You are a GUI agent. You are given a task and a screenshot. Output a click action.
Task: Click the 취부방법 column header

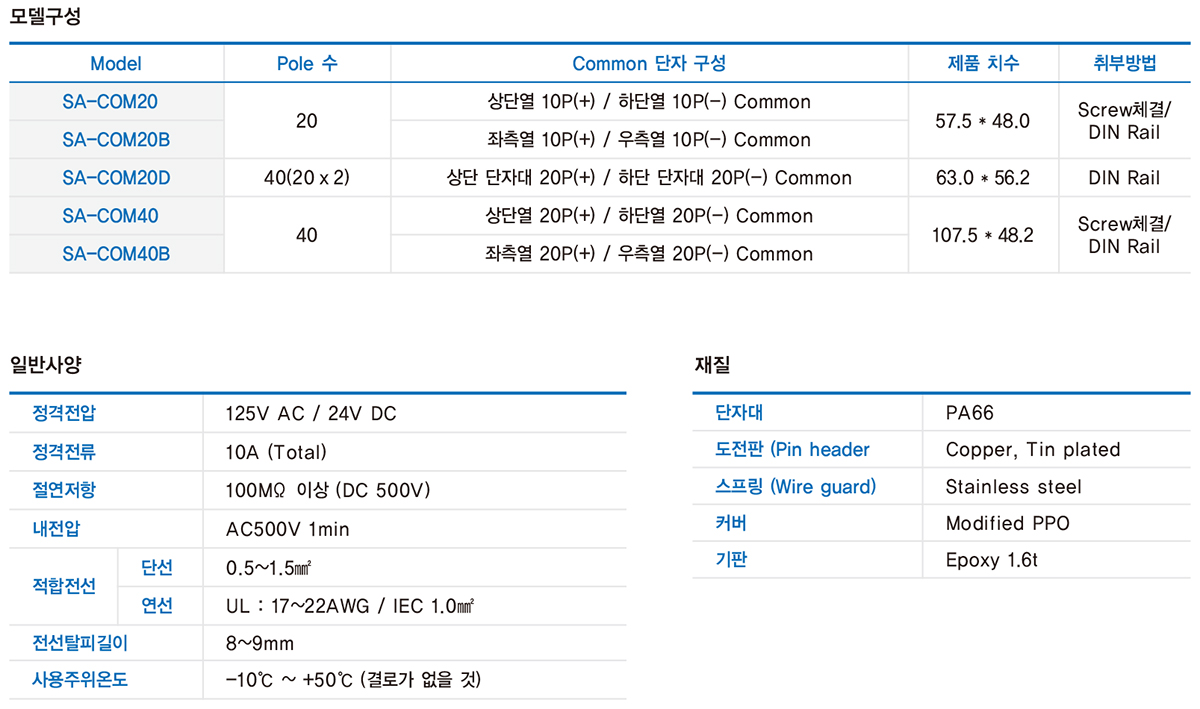pos(1125,64)
